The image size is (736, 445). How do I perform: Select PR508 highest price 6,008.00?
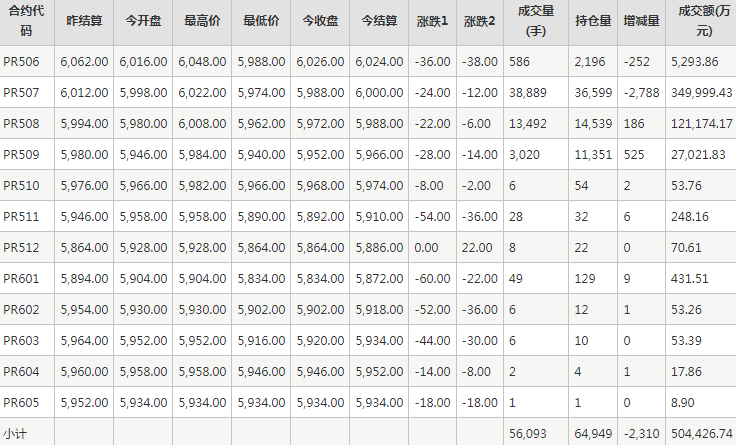pyautogui.click(x=202, y=123)
